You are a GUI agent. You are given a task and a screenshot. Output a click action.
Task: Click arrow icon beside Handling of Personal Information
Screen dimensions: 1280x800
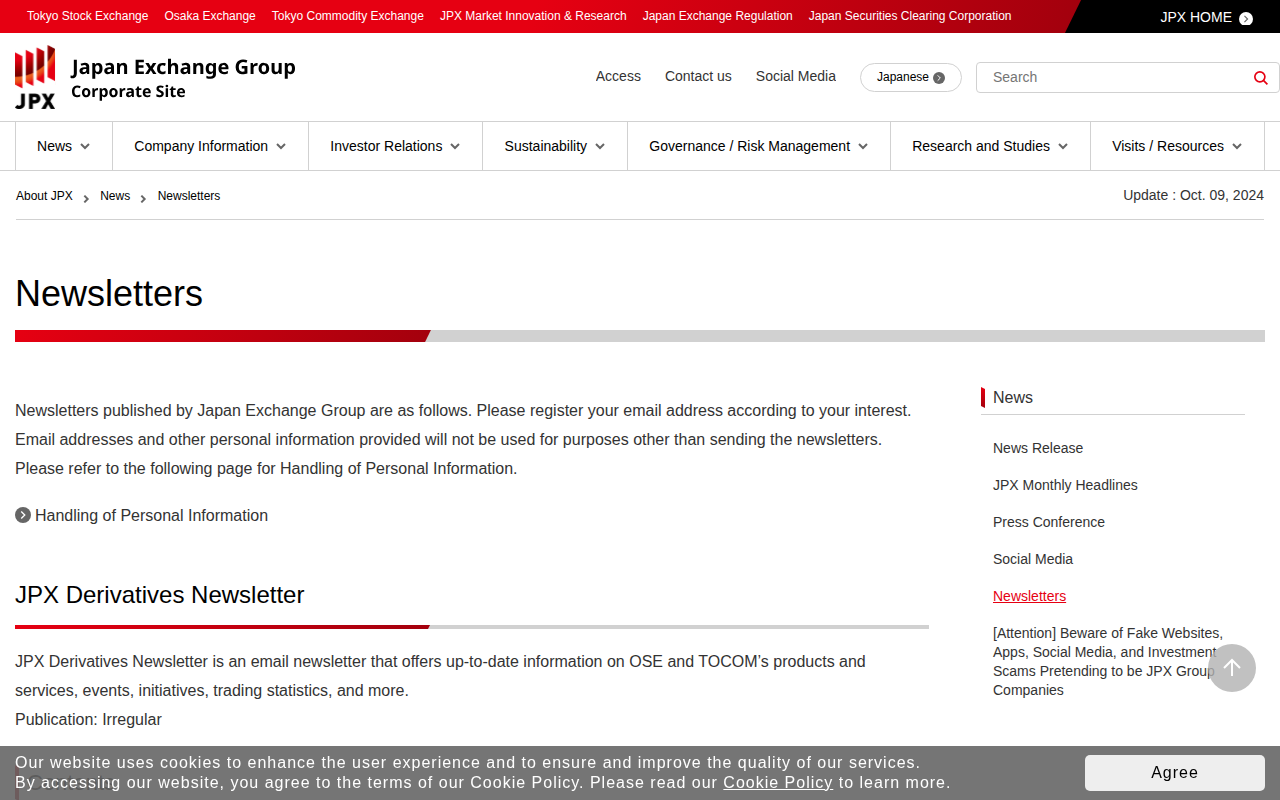[x=23, y=515]
